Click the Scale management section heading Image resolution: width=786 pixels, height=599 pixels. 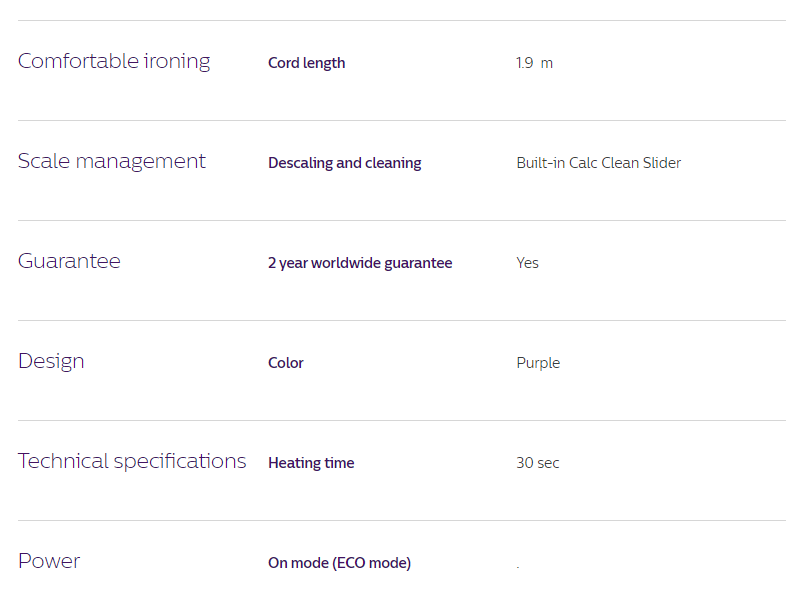coord(112,161)
